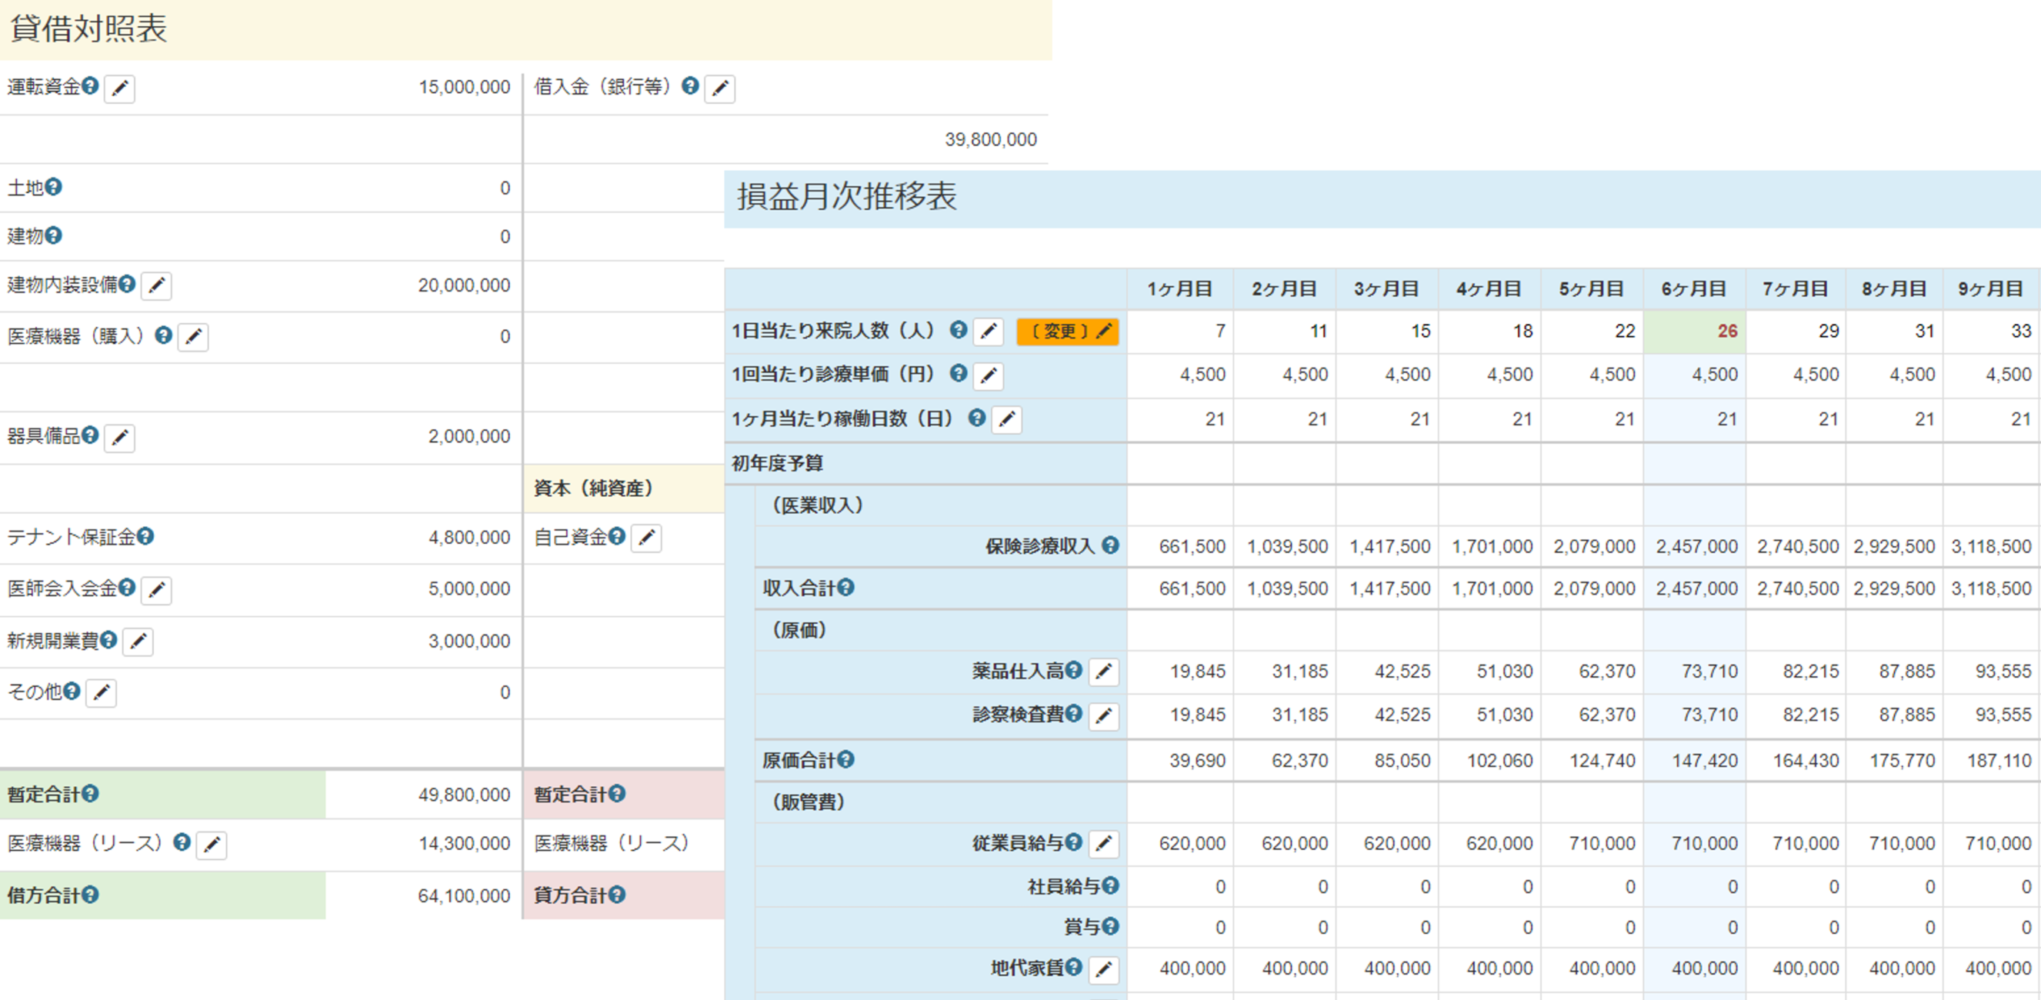Click 6ヶ月目 保険診療収入 value 2,457,000

click(1696, 547)
